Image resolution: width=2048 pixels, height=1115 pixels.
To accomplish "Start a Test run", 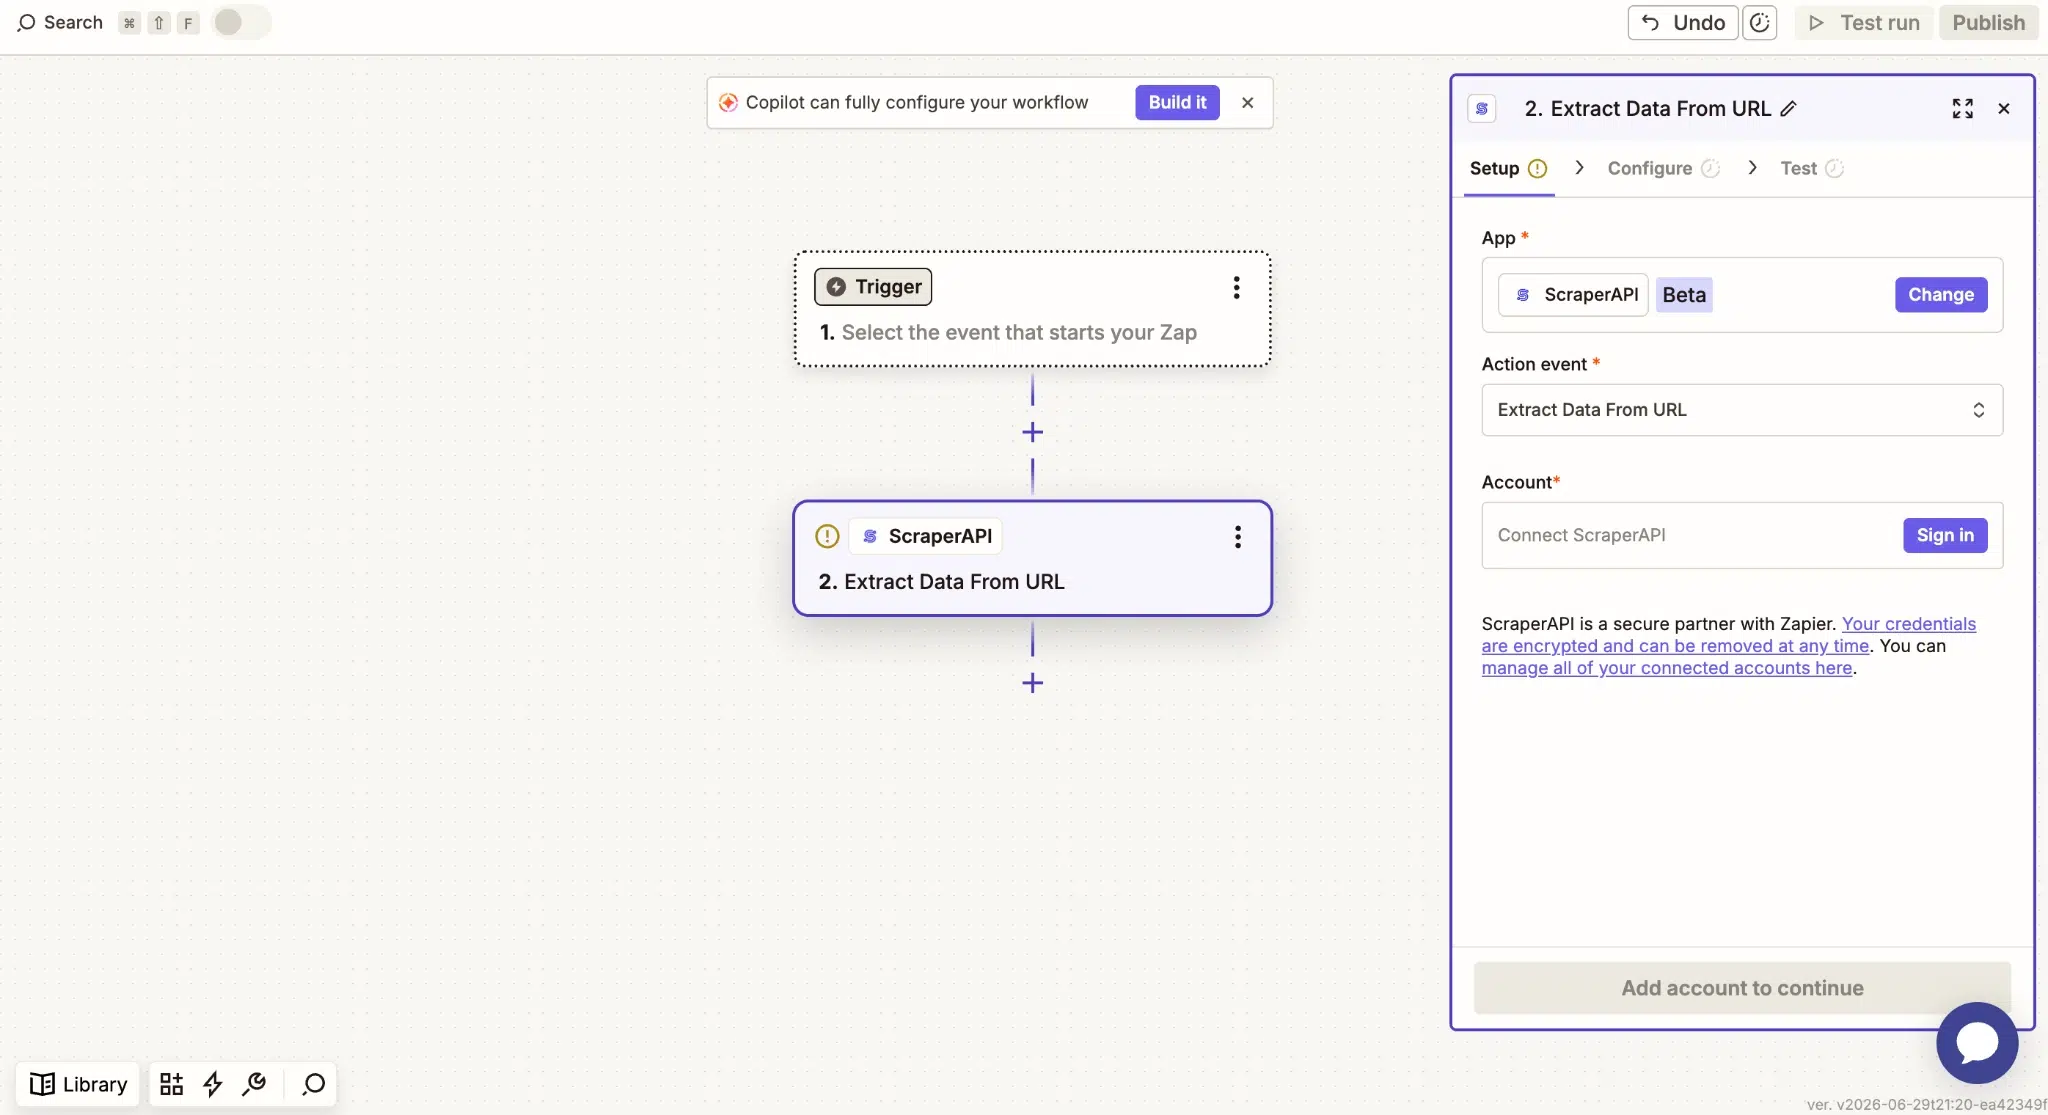I will [x=1864, y=22].
